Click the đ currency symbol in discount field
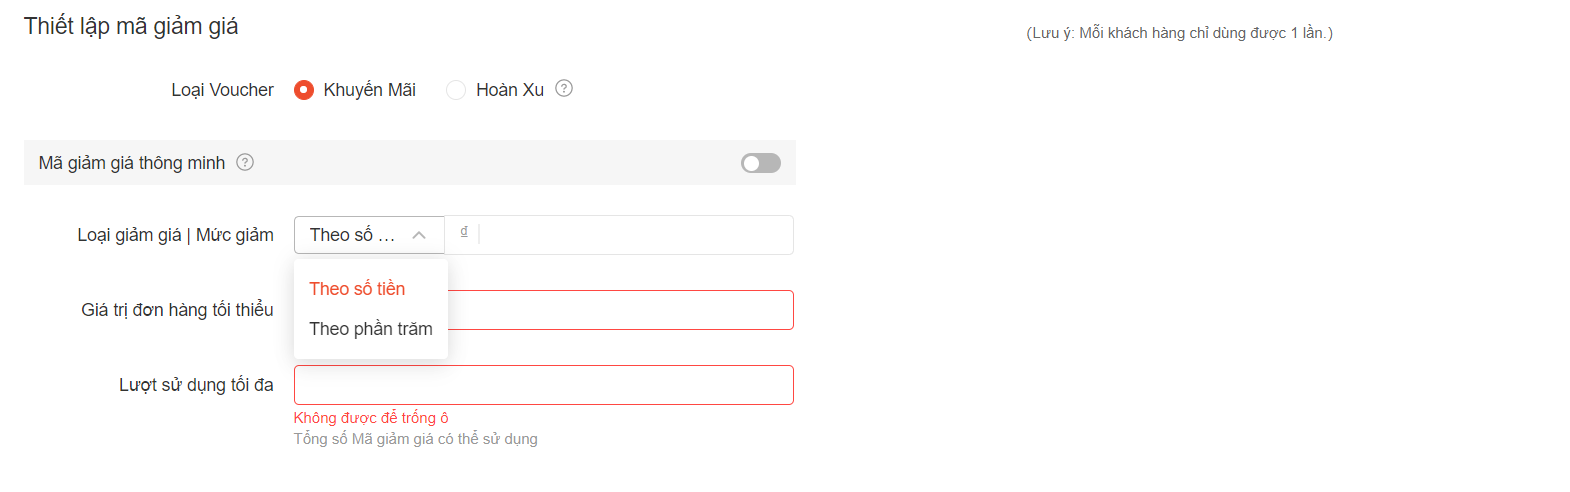Screen dimensions: 1570x492 coord(464,232)
